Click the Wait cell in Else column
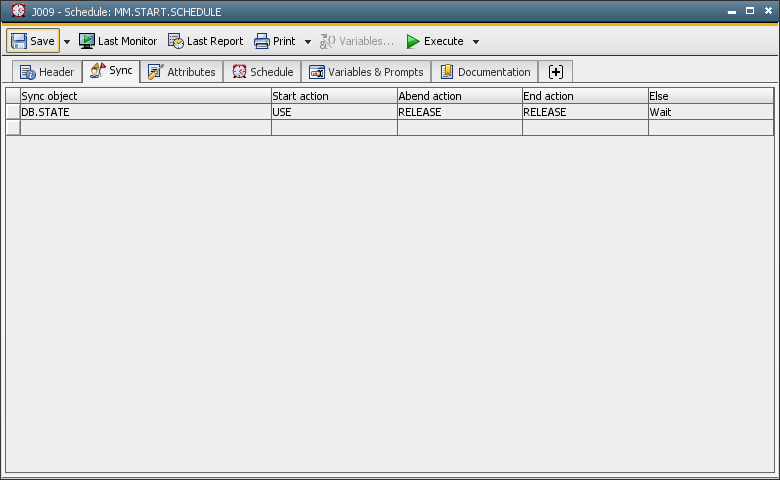 click(711, 112)
